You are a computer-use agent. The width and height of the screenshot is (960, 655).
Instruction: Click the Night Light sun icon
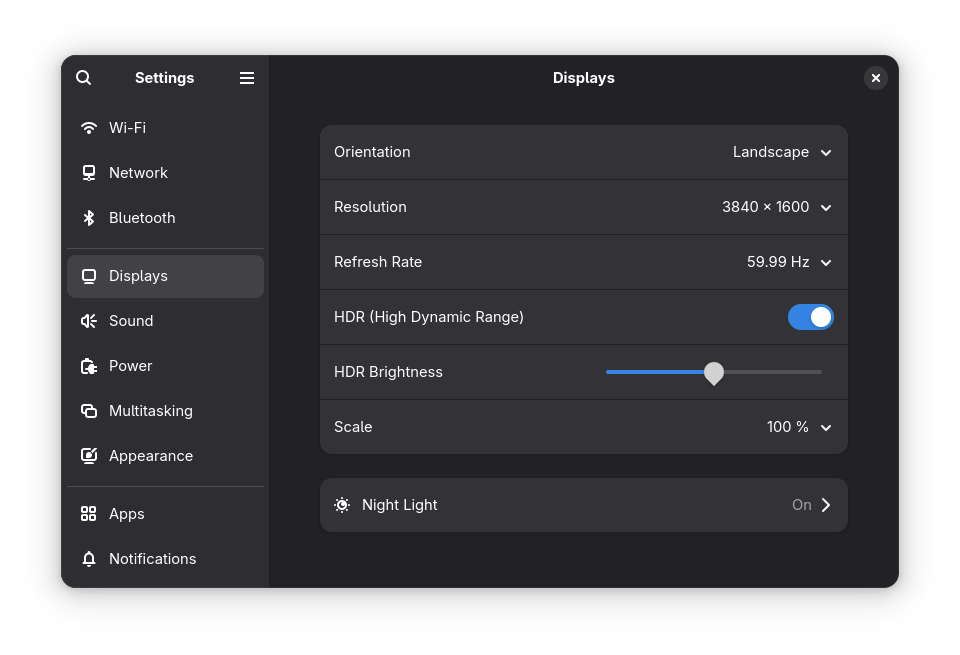click(342, 504)
